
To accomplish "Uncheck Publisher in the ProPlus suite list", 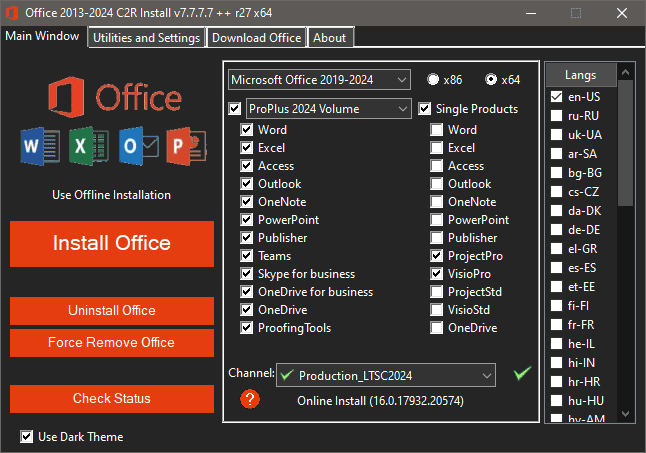I will [247, 238].
